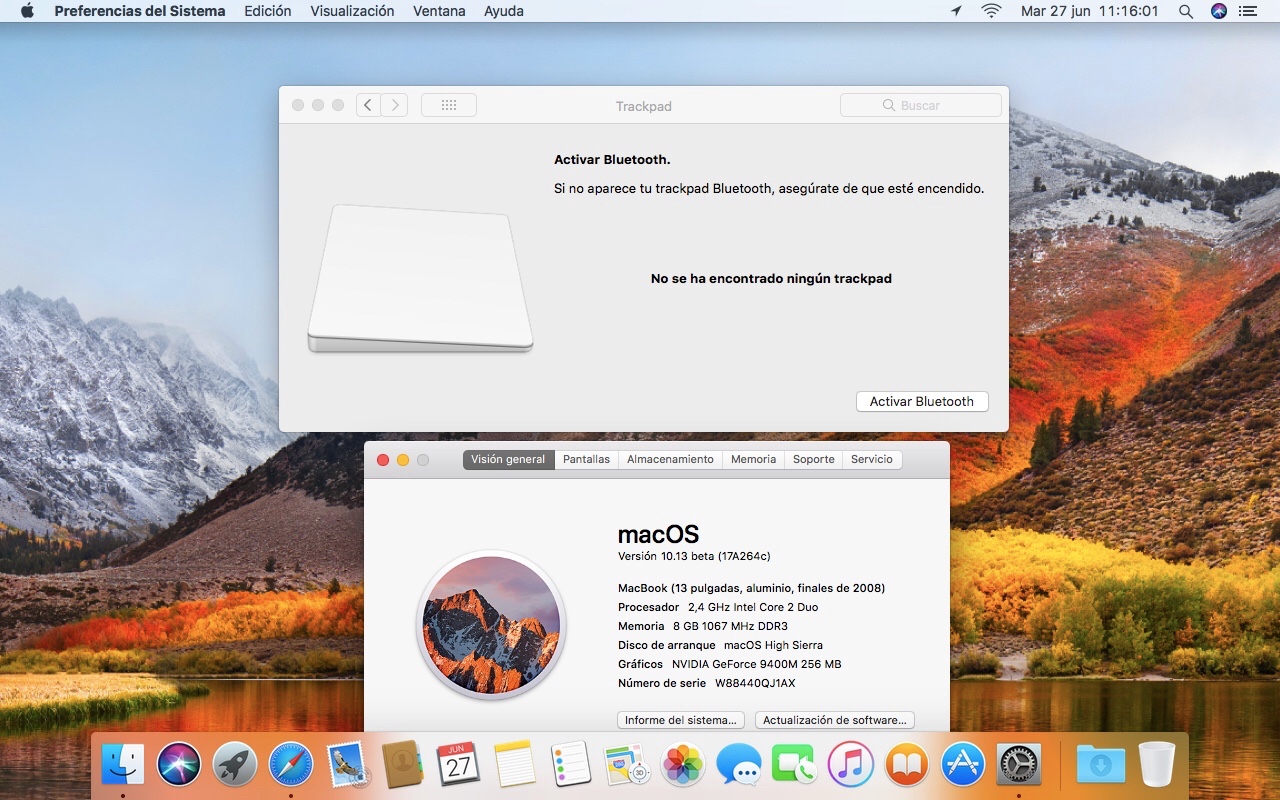Show all preferences grid button
Viewport: 1280px width, 800px height.
click(449, 105)
